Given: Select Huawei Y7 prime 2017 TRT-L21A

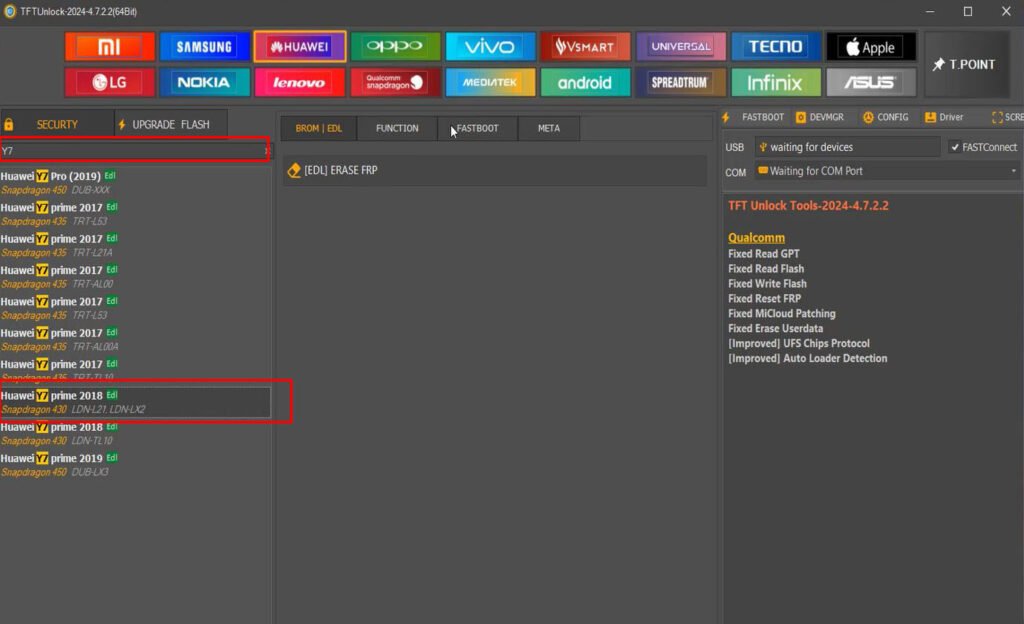Looking at the screenshot, I should click(x=135, y=245).
